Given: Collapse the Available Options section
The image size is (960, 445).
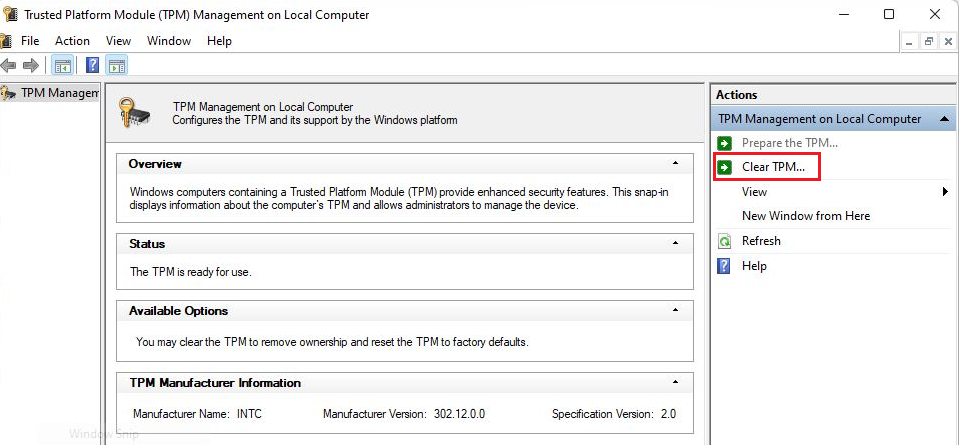Looking at the screenshot, I should pyautogui.click(x=675, y=310).
